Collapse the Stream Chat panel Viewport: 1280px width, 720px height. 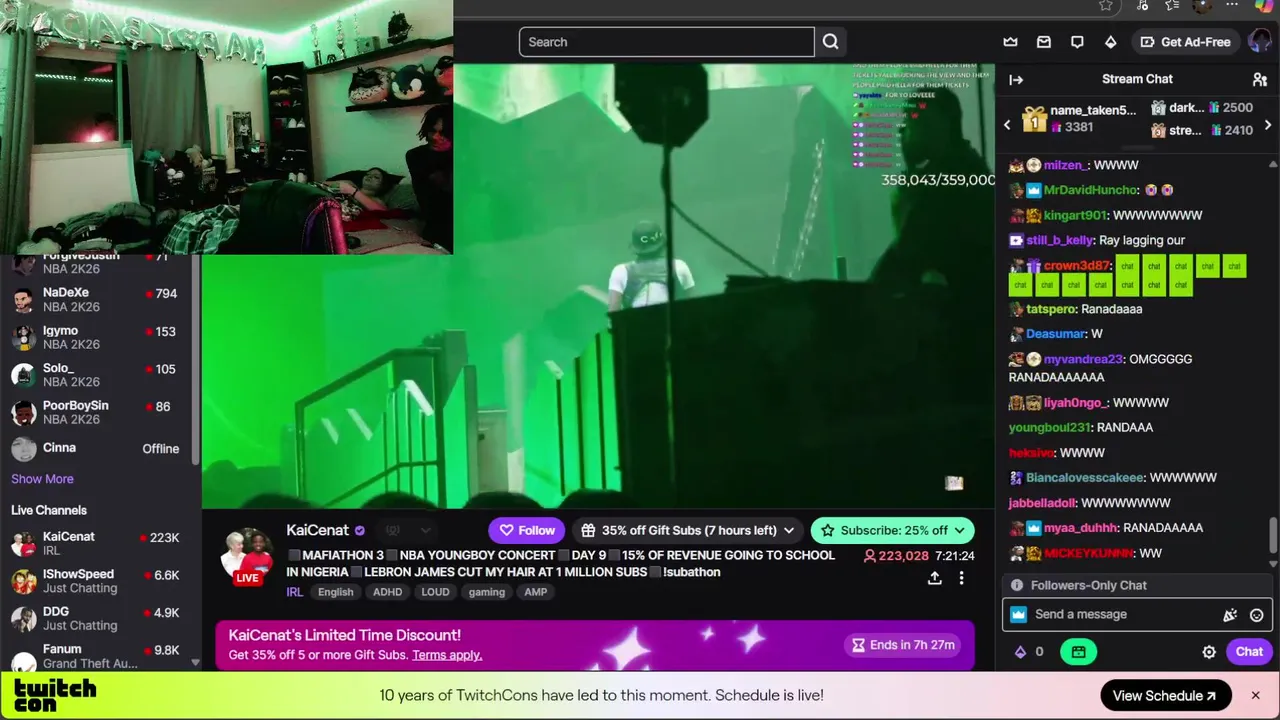(1016, 79)
